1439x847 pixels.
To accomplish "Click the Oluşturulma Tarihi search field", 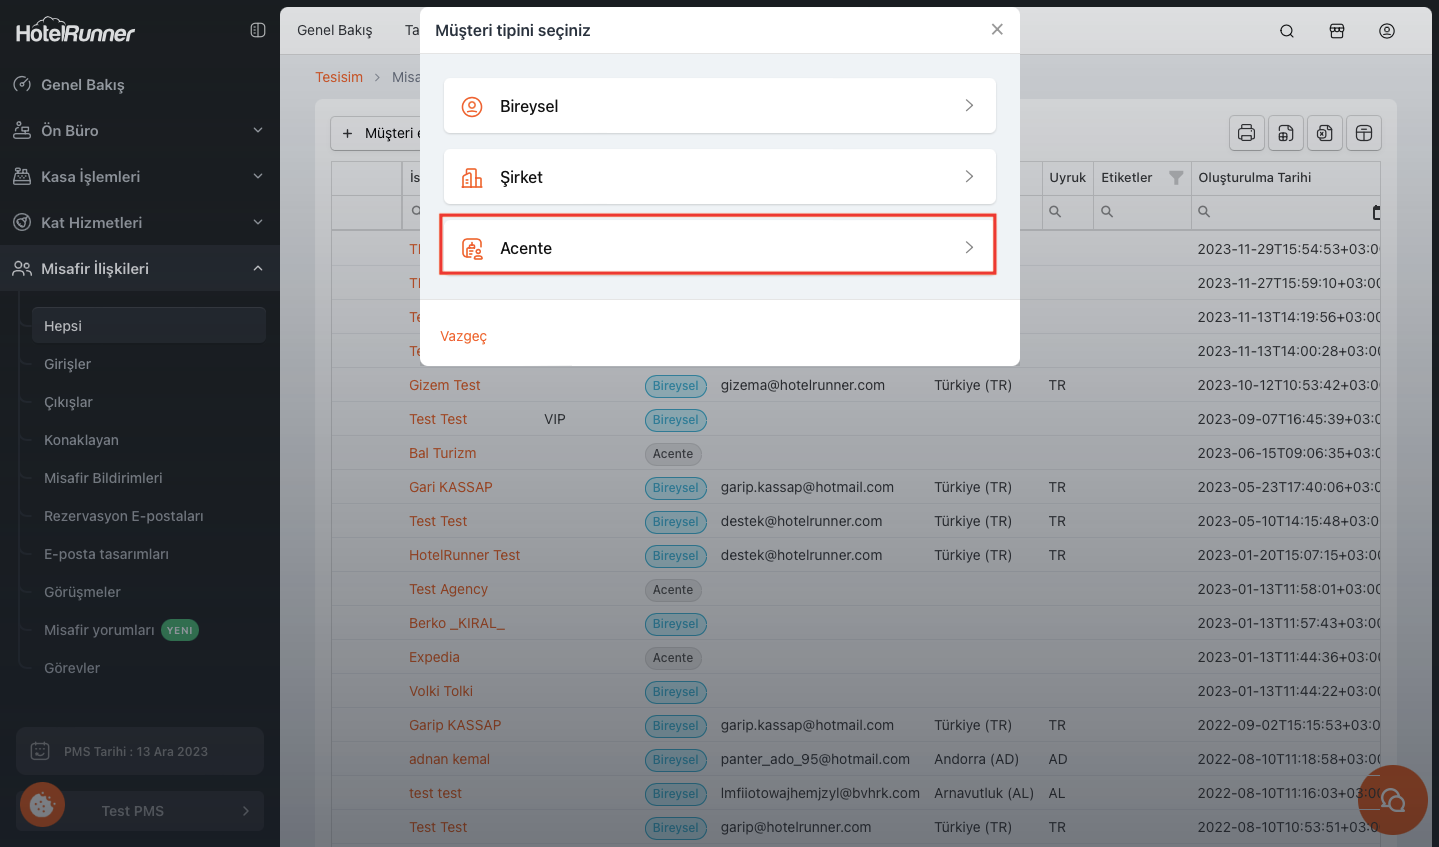I will click(1285, 212).
